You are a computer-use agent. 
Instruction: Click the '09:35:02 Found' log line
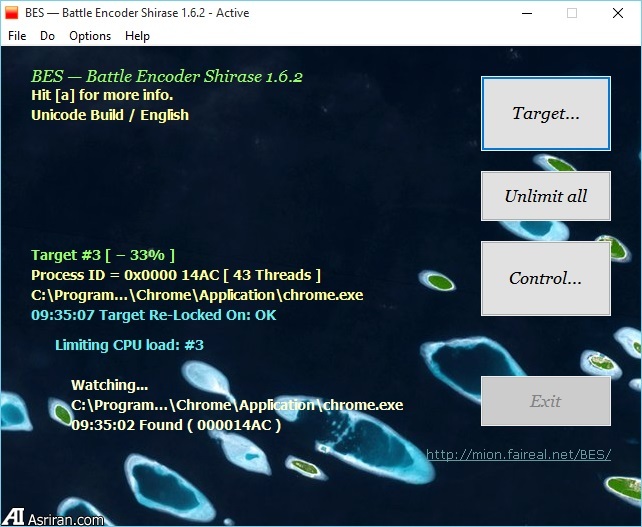176,425
